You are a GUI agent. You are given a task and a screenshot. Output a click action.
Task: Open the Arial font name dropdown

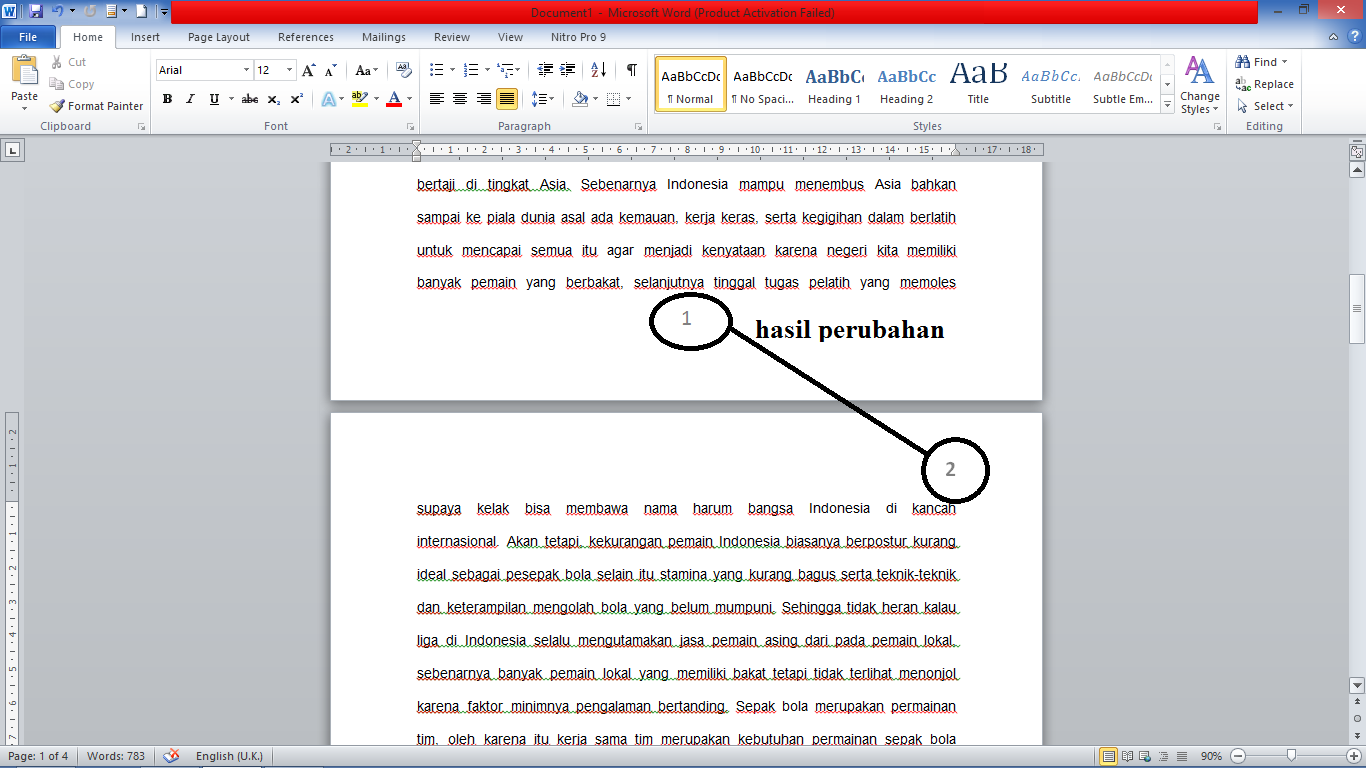[x=246, y=70]
